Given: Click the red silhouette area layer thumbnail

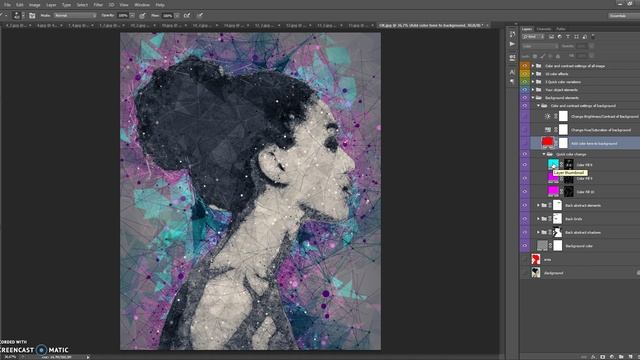Looking at the screenshot, I should point(536,259).
